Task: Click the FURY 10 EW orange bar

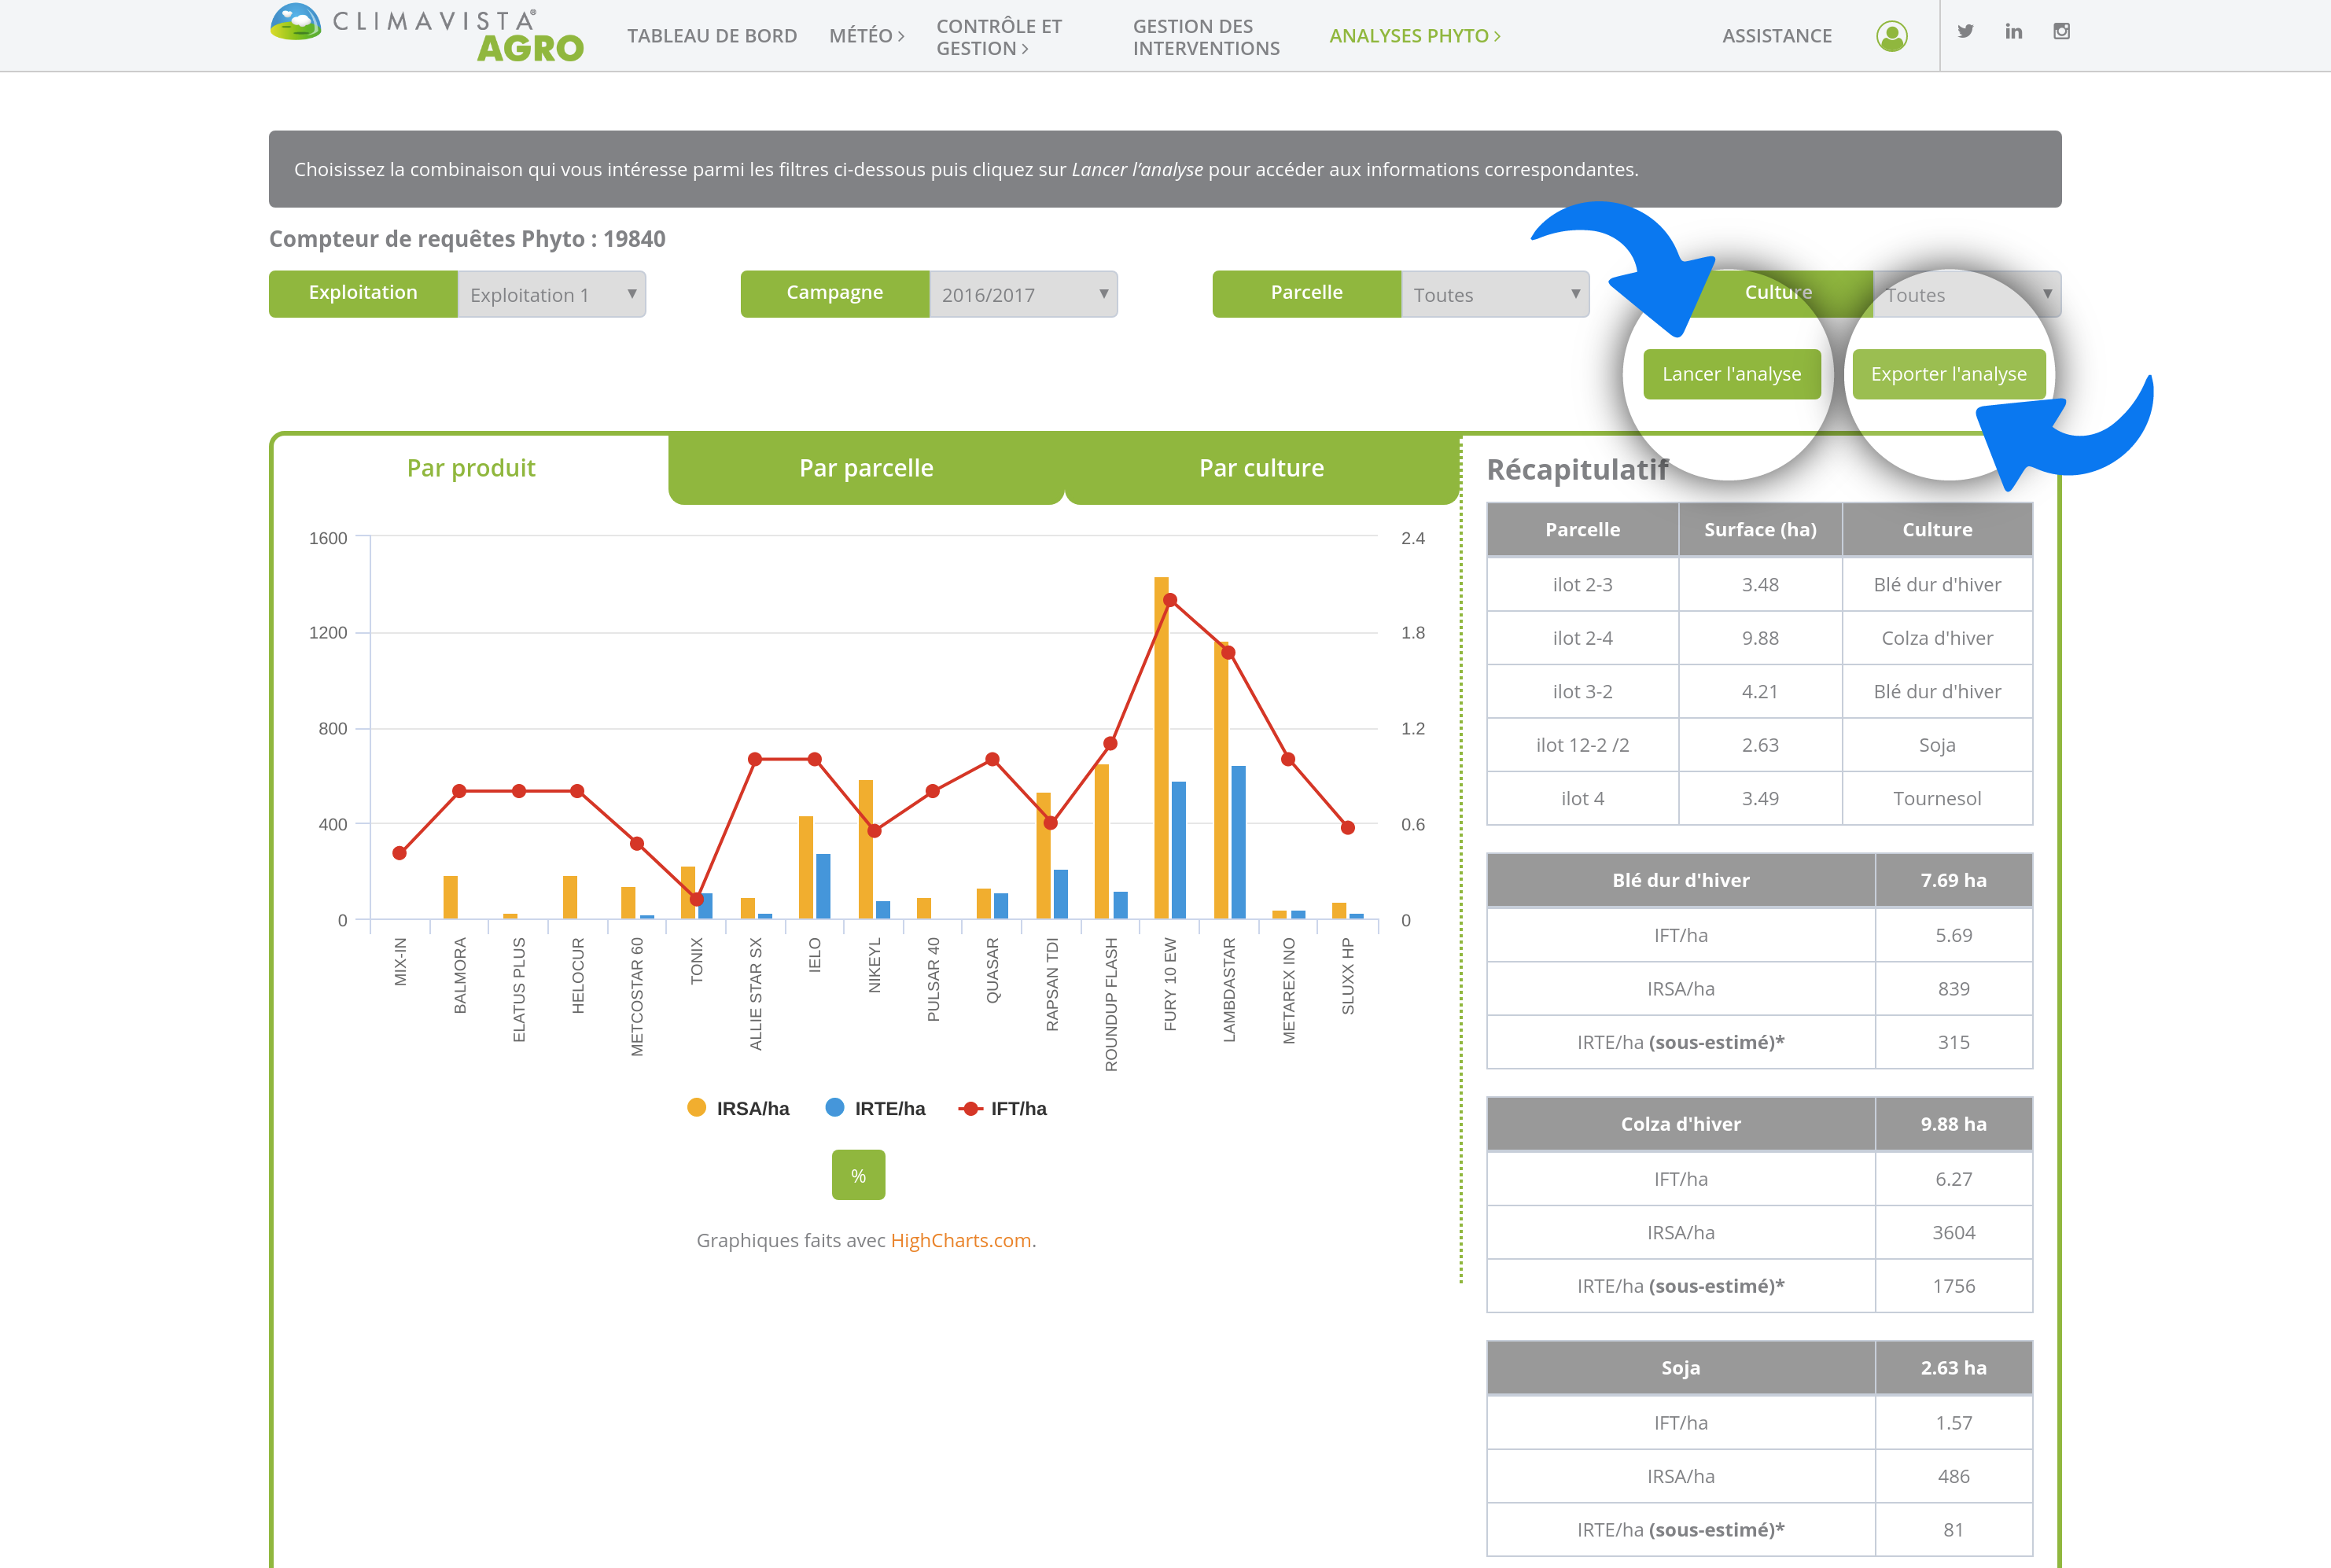Action: 1161,748
